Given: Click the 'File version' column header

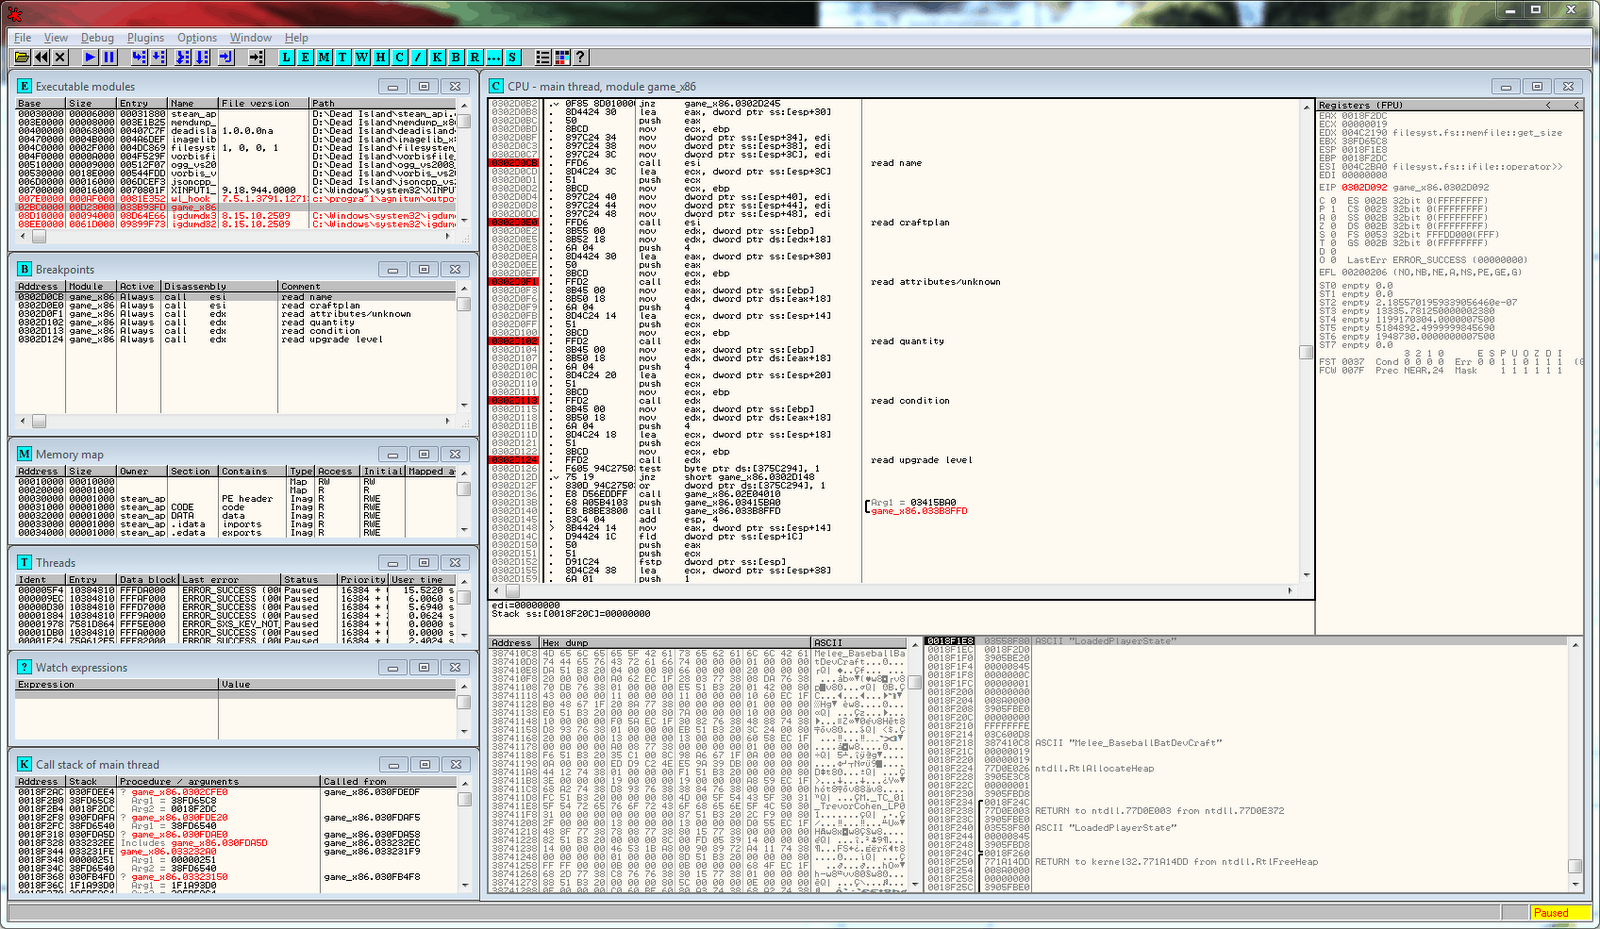Looking at the screenshot, I should click(262, 103).
